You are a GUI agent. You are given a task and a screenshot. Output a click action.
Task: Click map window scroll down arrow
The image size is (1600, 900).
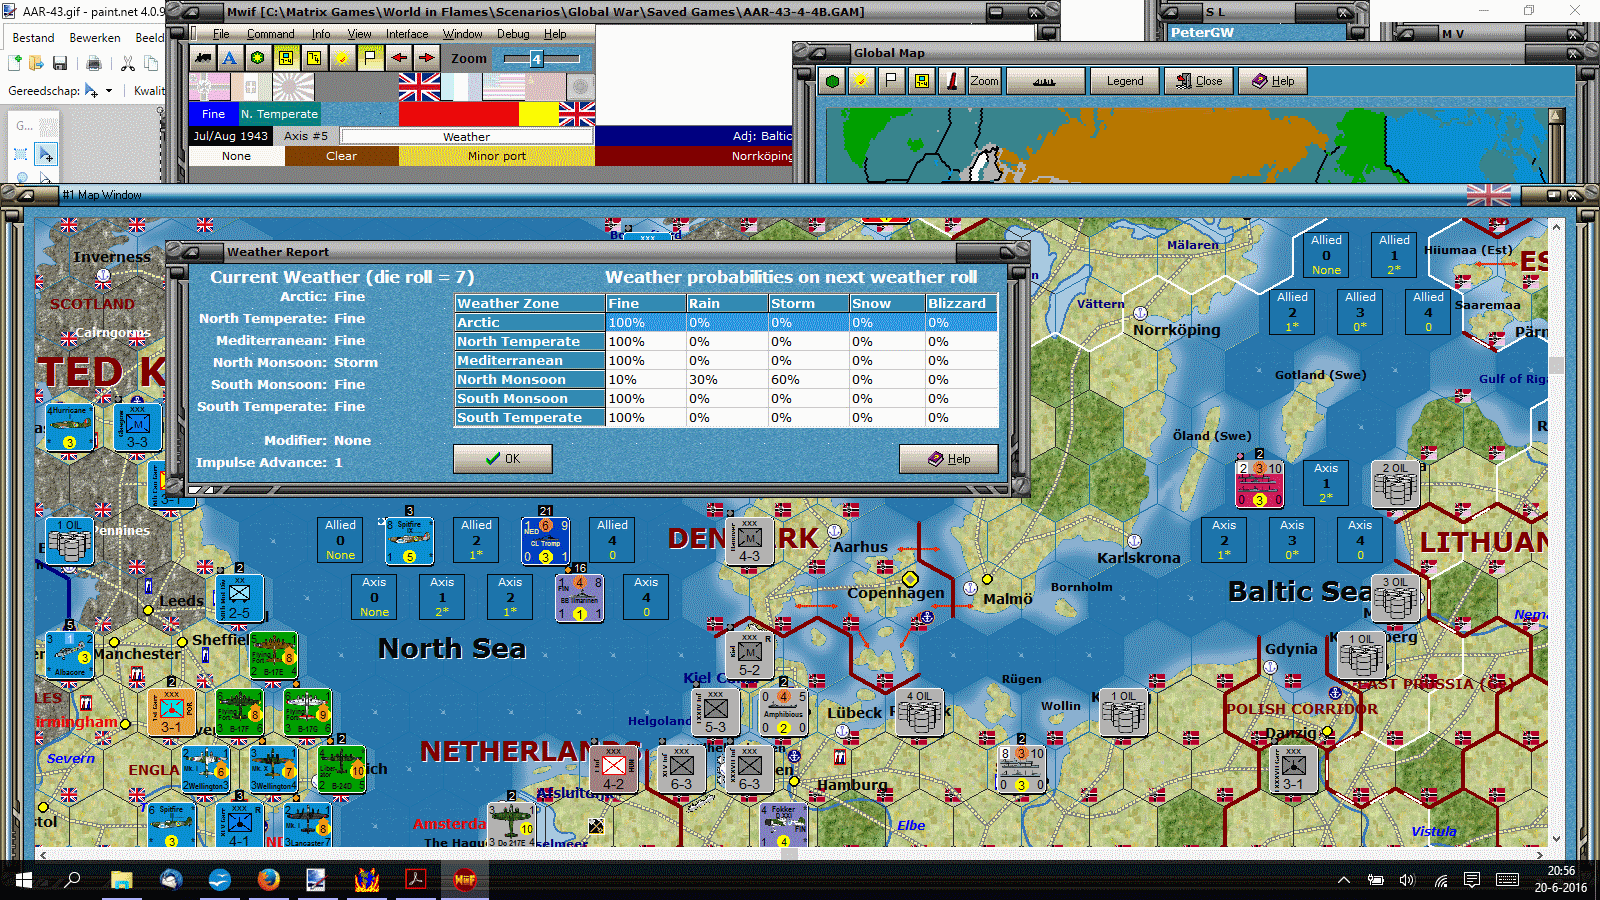tap(1556, 839)
